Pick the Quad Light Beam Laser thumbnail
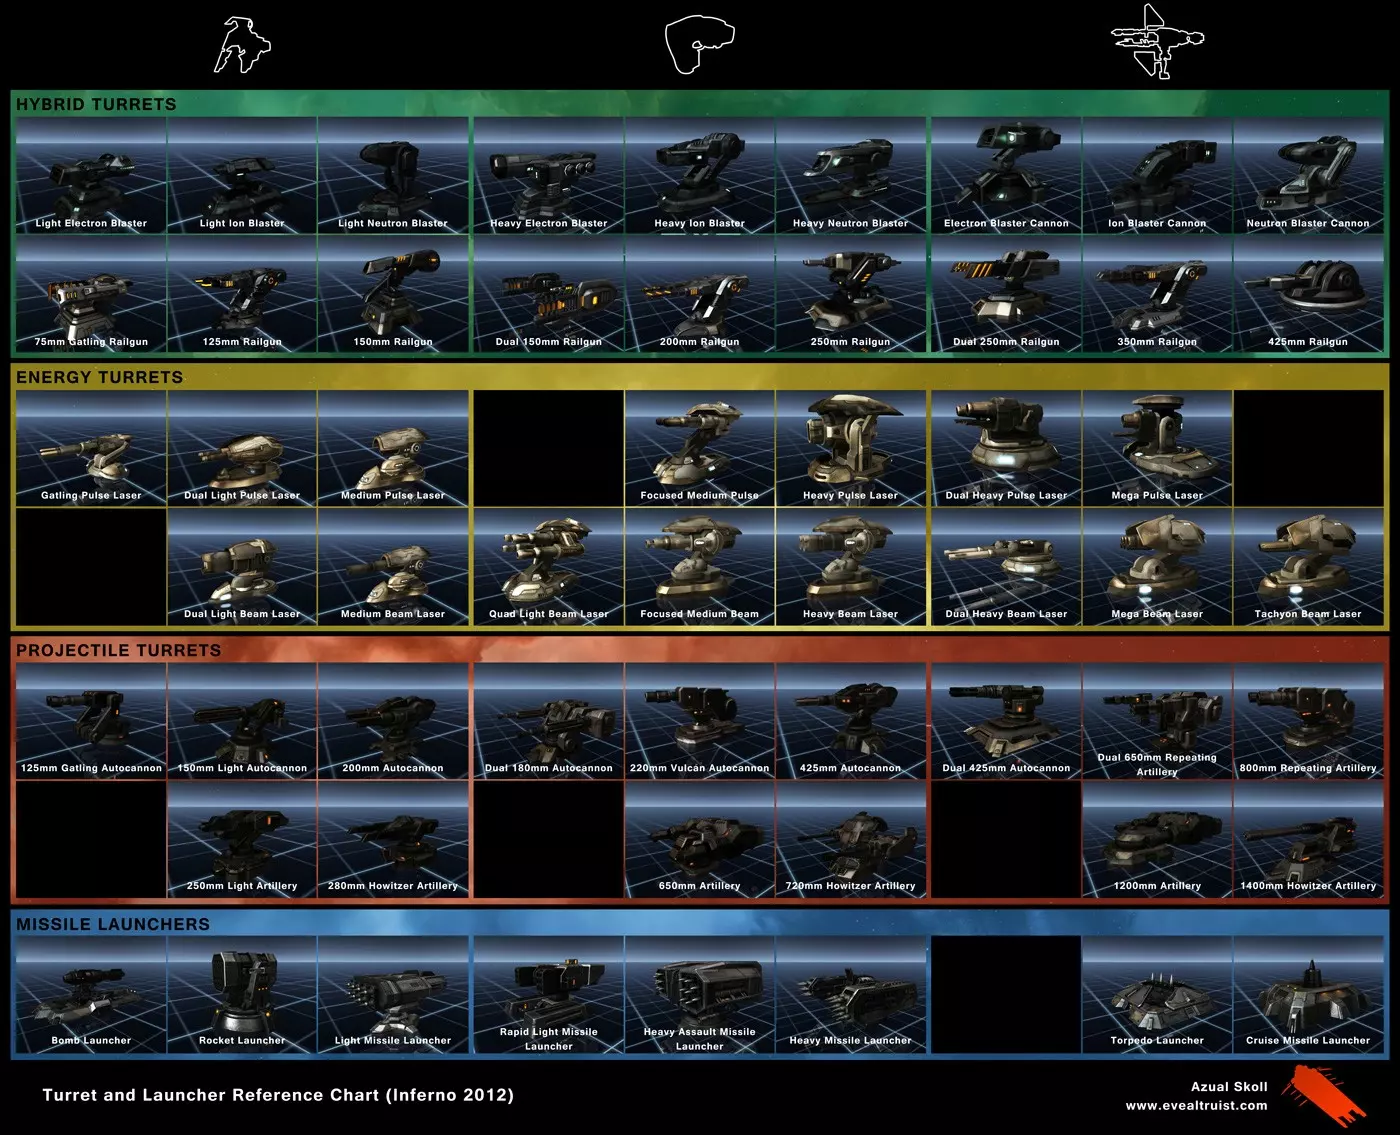The width and height of the screenshot is (1400, 1135). (x=549, y=567)
